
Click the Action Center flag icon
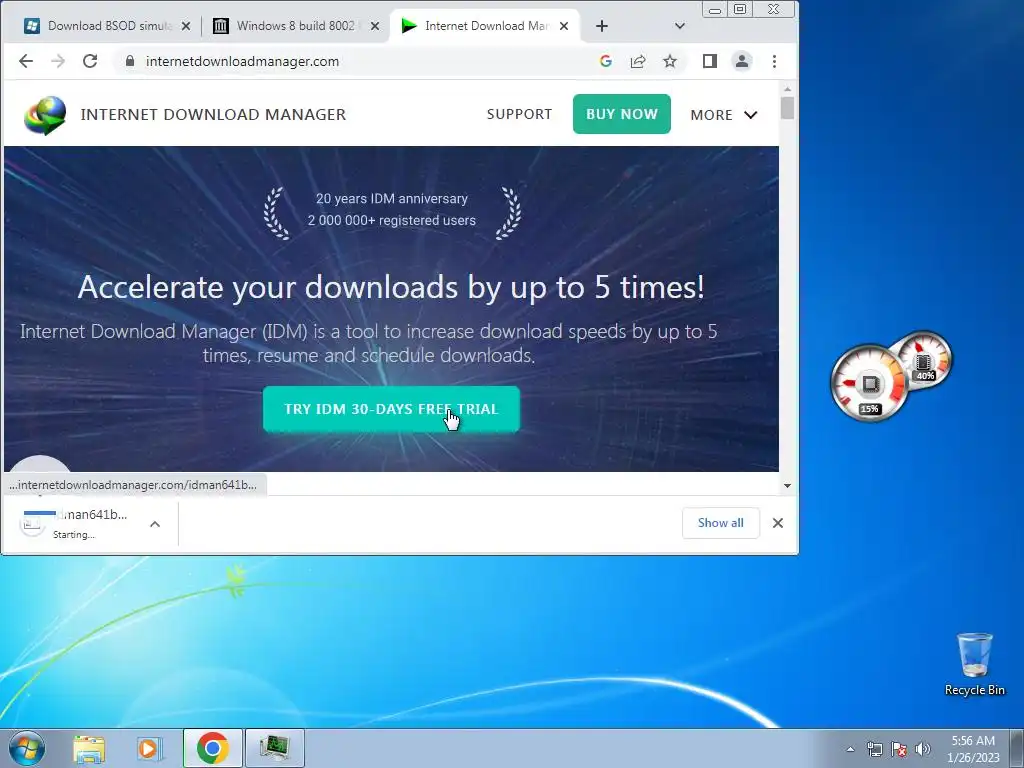[x=899, y=749]
